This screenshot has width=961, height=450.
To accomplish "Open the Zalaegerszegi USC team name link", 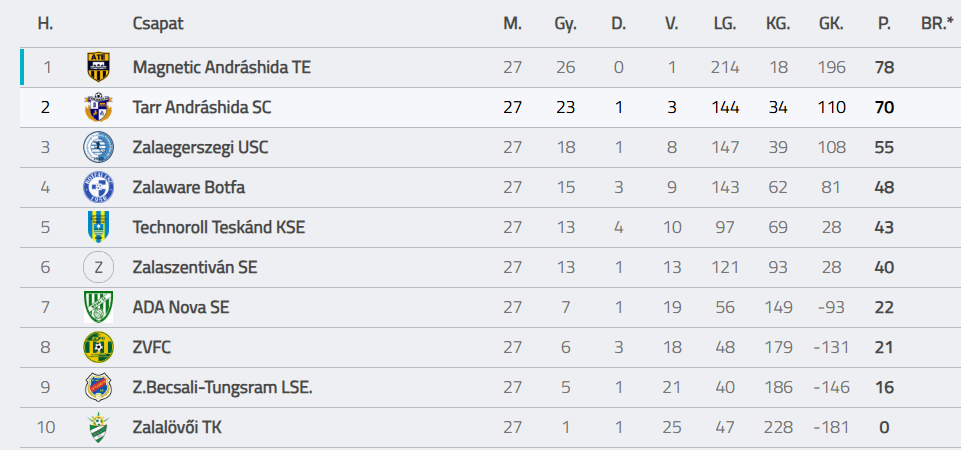I will tap(200, 147).
